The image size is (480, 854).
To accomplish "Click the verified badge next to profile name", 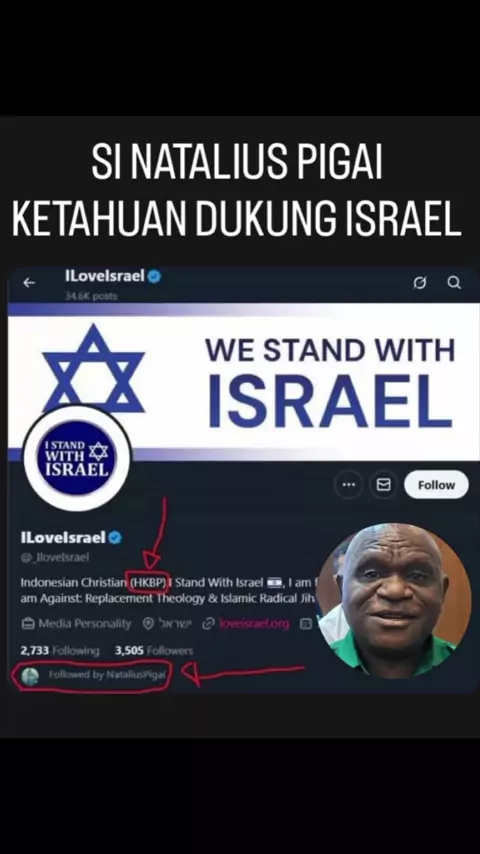I will point(115,538).
